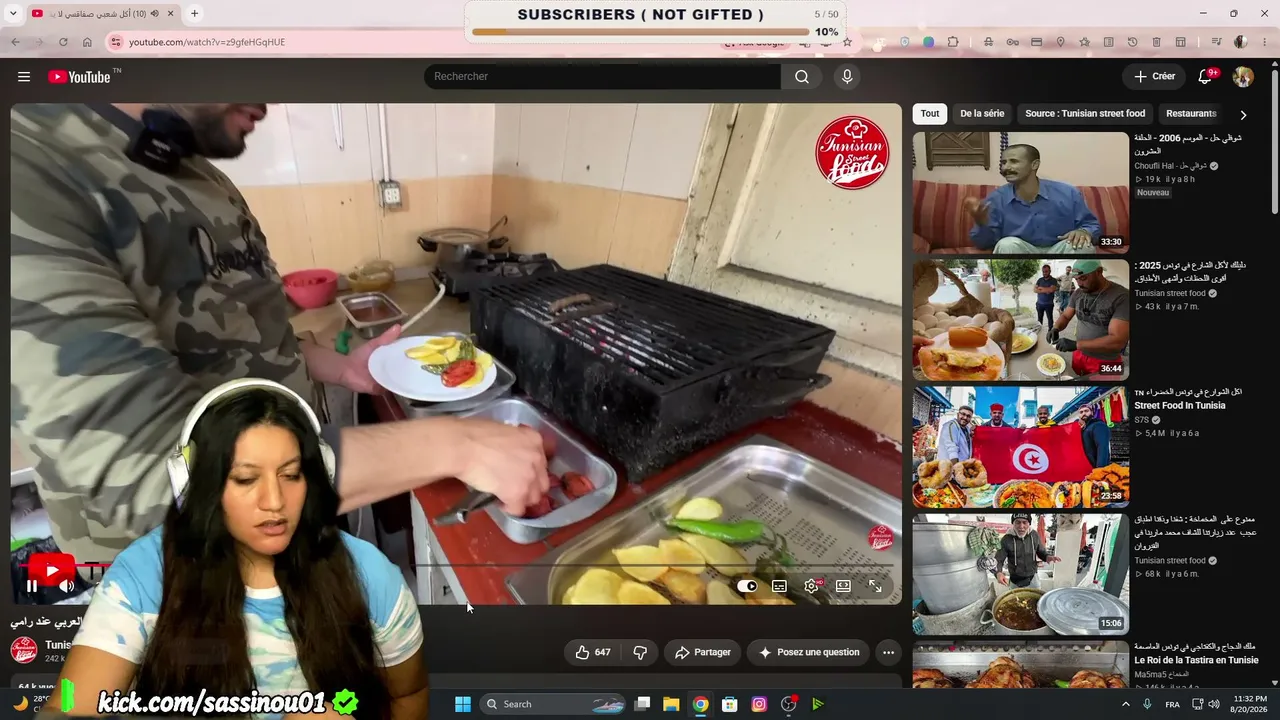Dislike the video
Viewport: 1280px width, 720px height.
[x=640, y=652]
